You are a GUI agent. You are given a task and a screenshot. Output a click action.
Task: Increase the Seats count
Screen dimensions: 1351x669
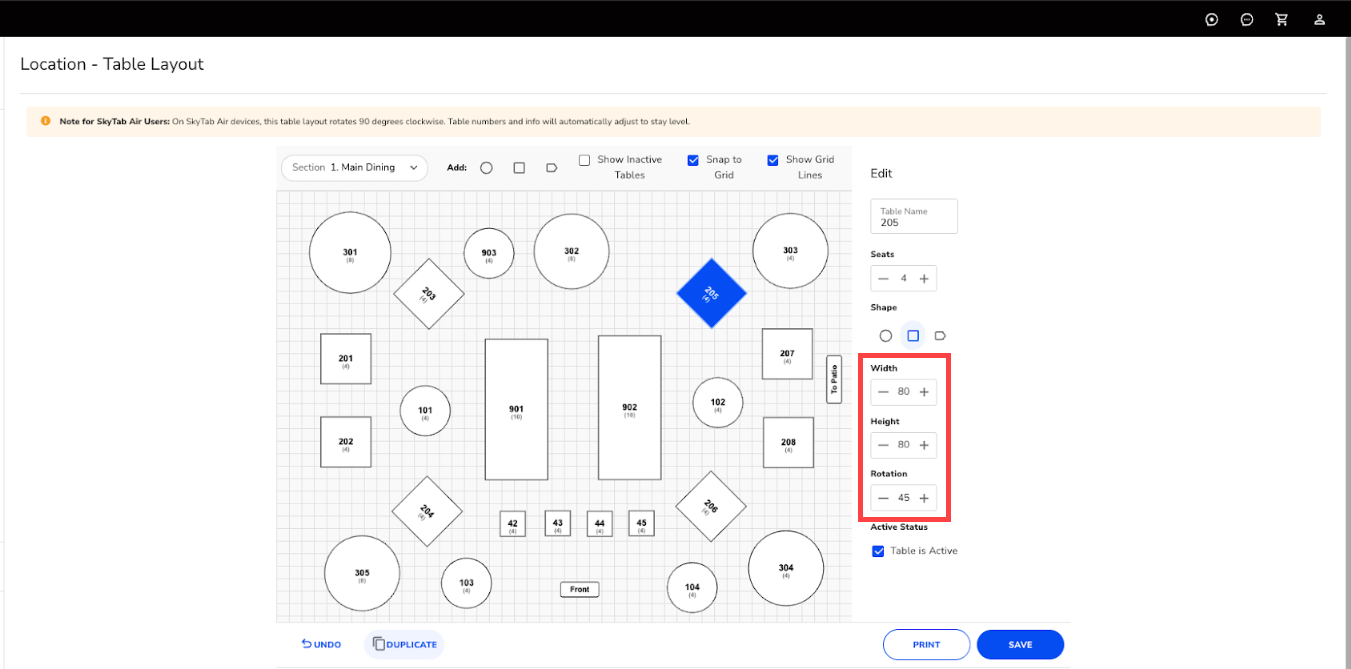[924, 278]
